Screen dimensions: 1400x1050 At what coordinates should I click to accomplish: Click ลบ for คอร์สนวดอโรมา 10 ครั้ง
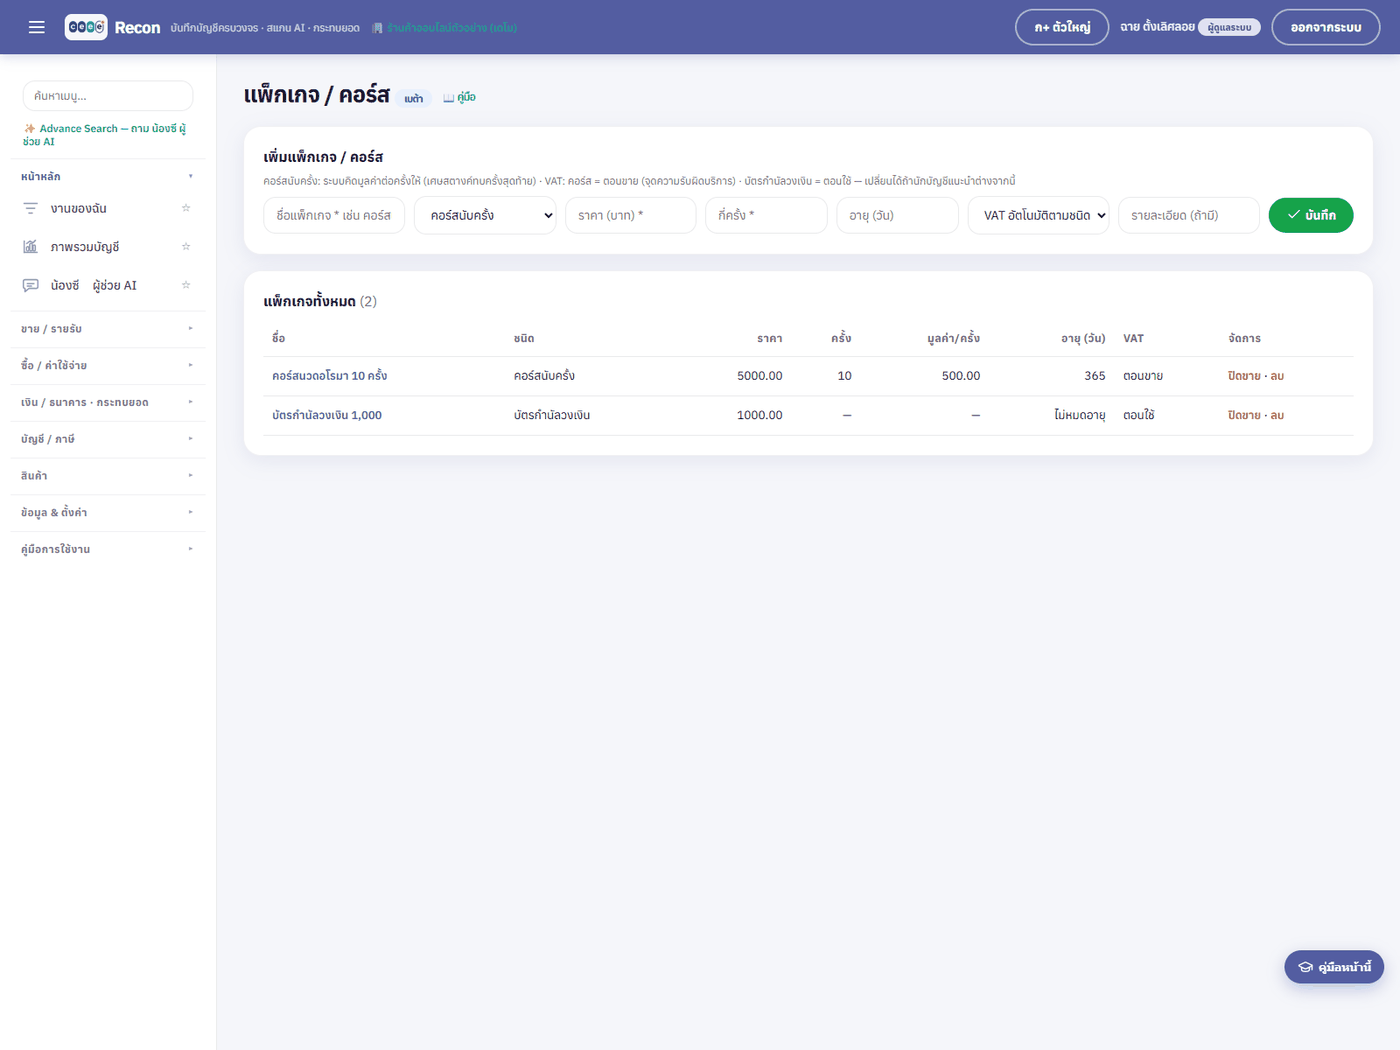click(x=1277, y=376)
